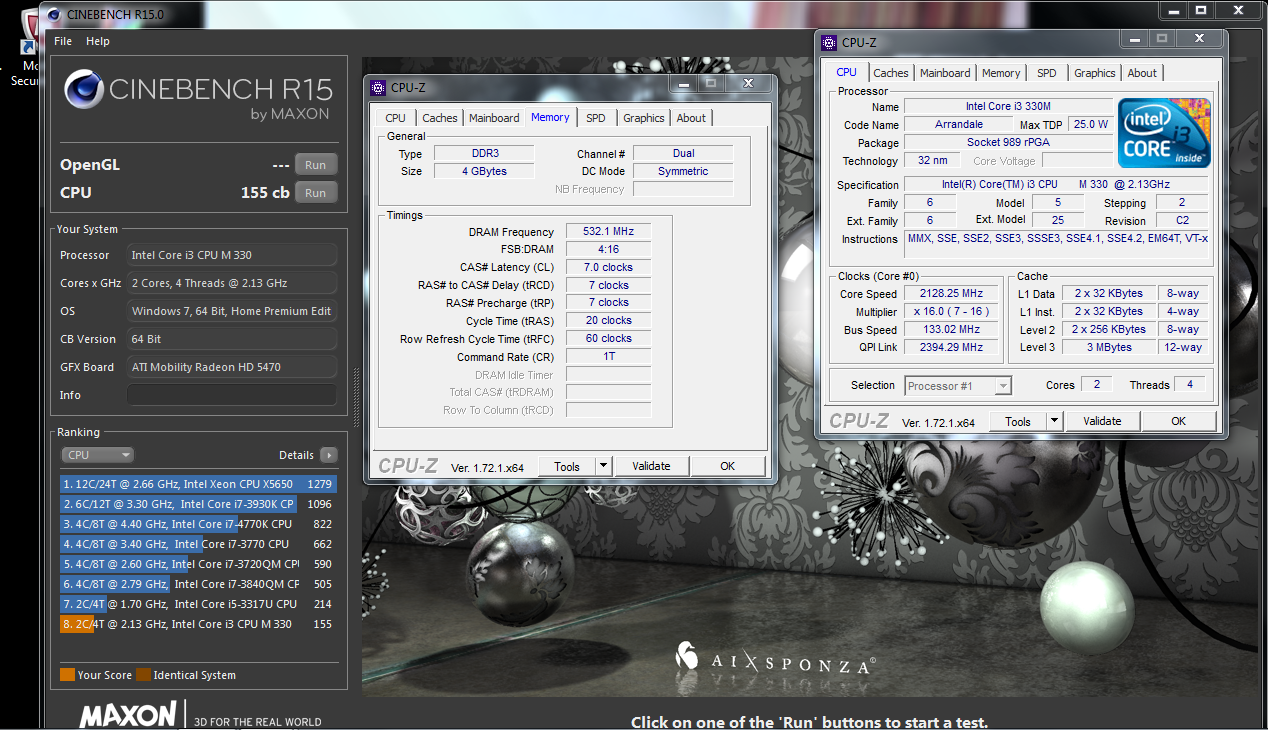Open Mainboard tab in right CPU-Z window

945,73
